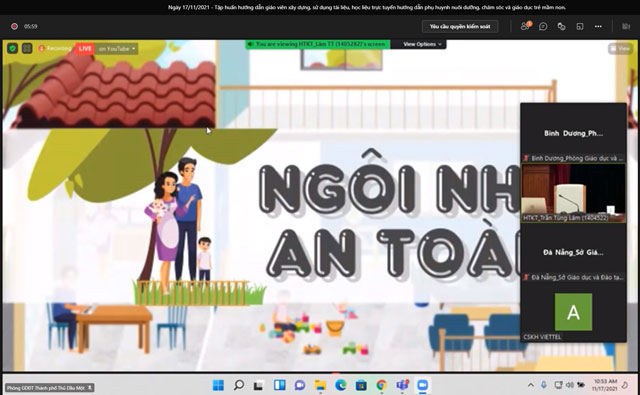The height and width of the screenshot is (395, 640).
Task: Open Microsoft Store from taskbar
Action: [x=361, y=385]
